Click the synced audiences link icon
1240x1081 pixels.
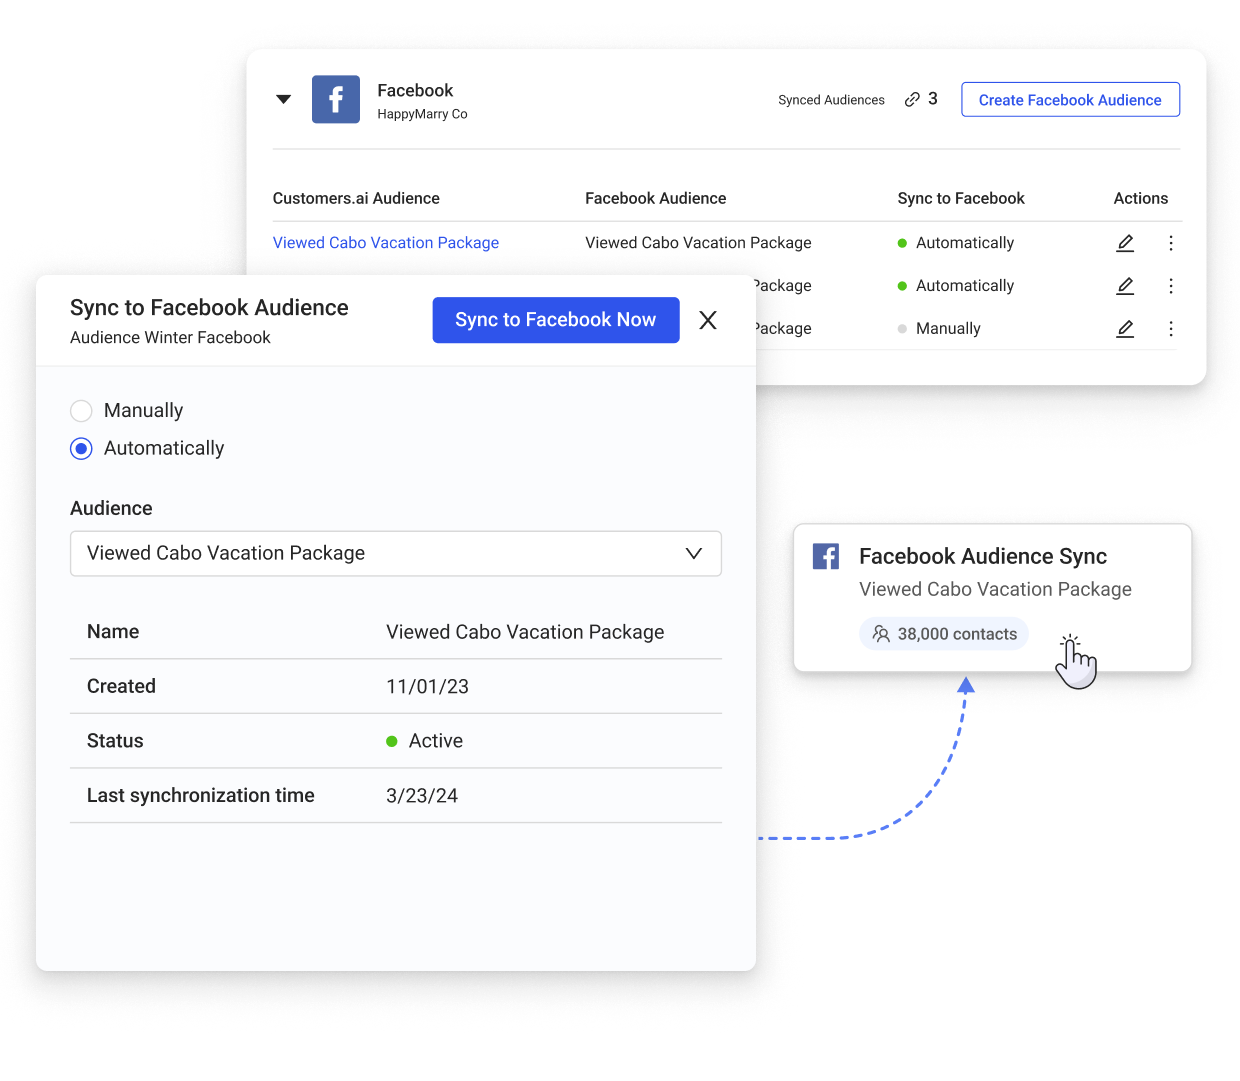912,99
